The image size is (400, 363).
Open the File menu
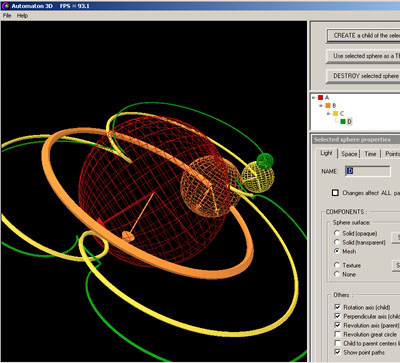7,16
